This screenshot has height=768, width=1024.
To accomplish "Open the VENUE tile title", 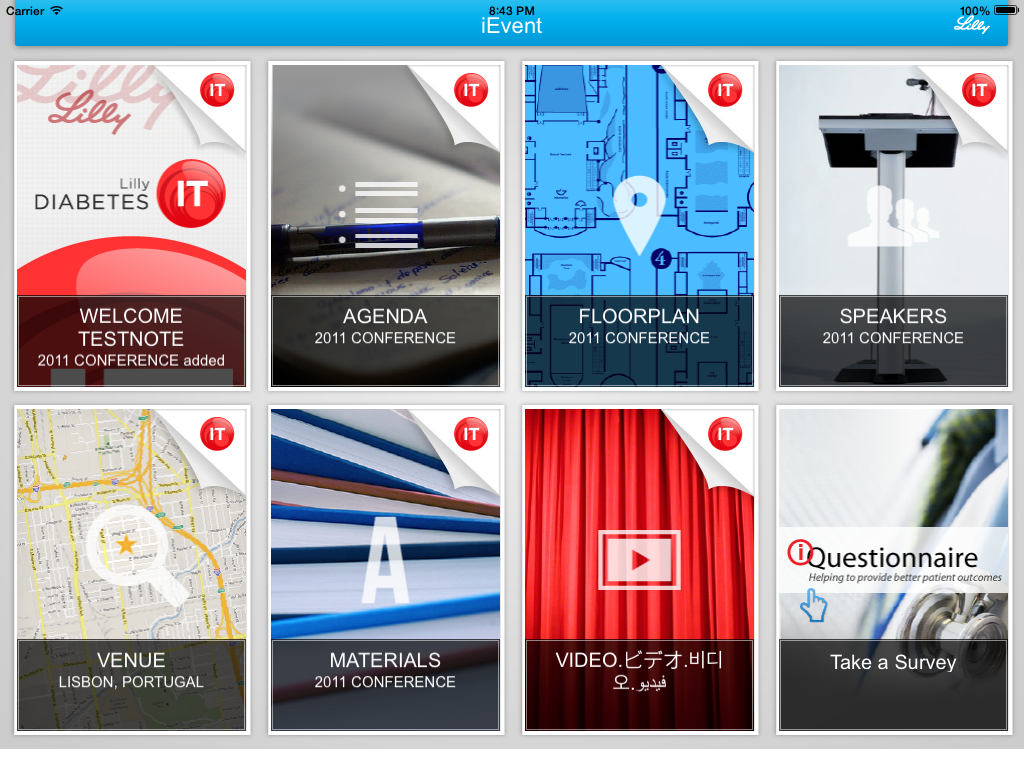I will point(131,660).
